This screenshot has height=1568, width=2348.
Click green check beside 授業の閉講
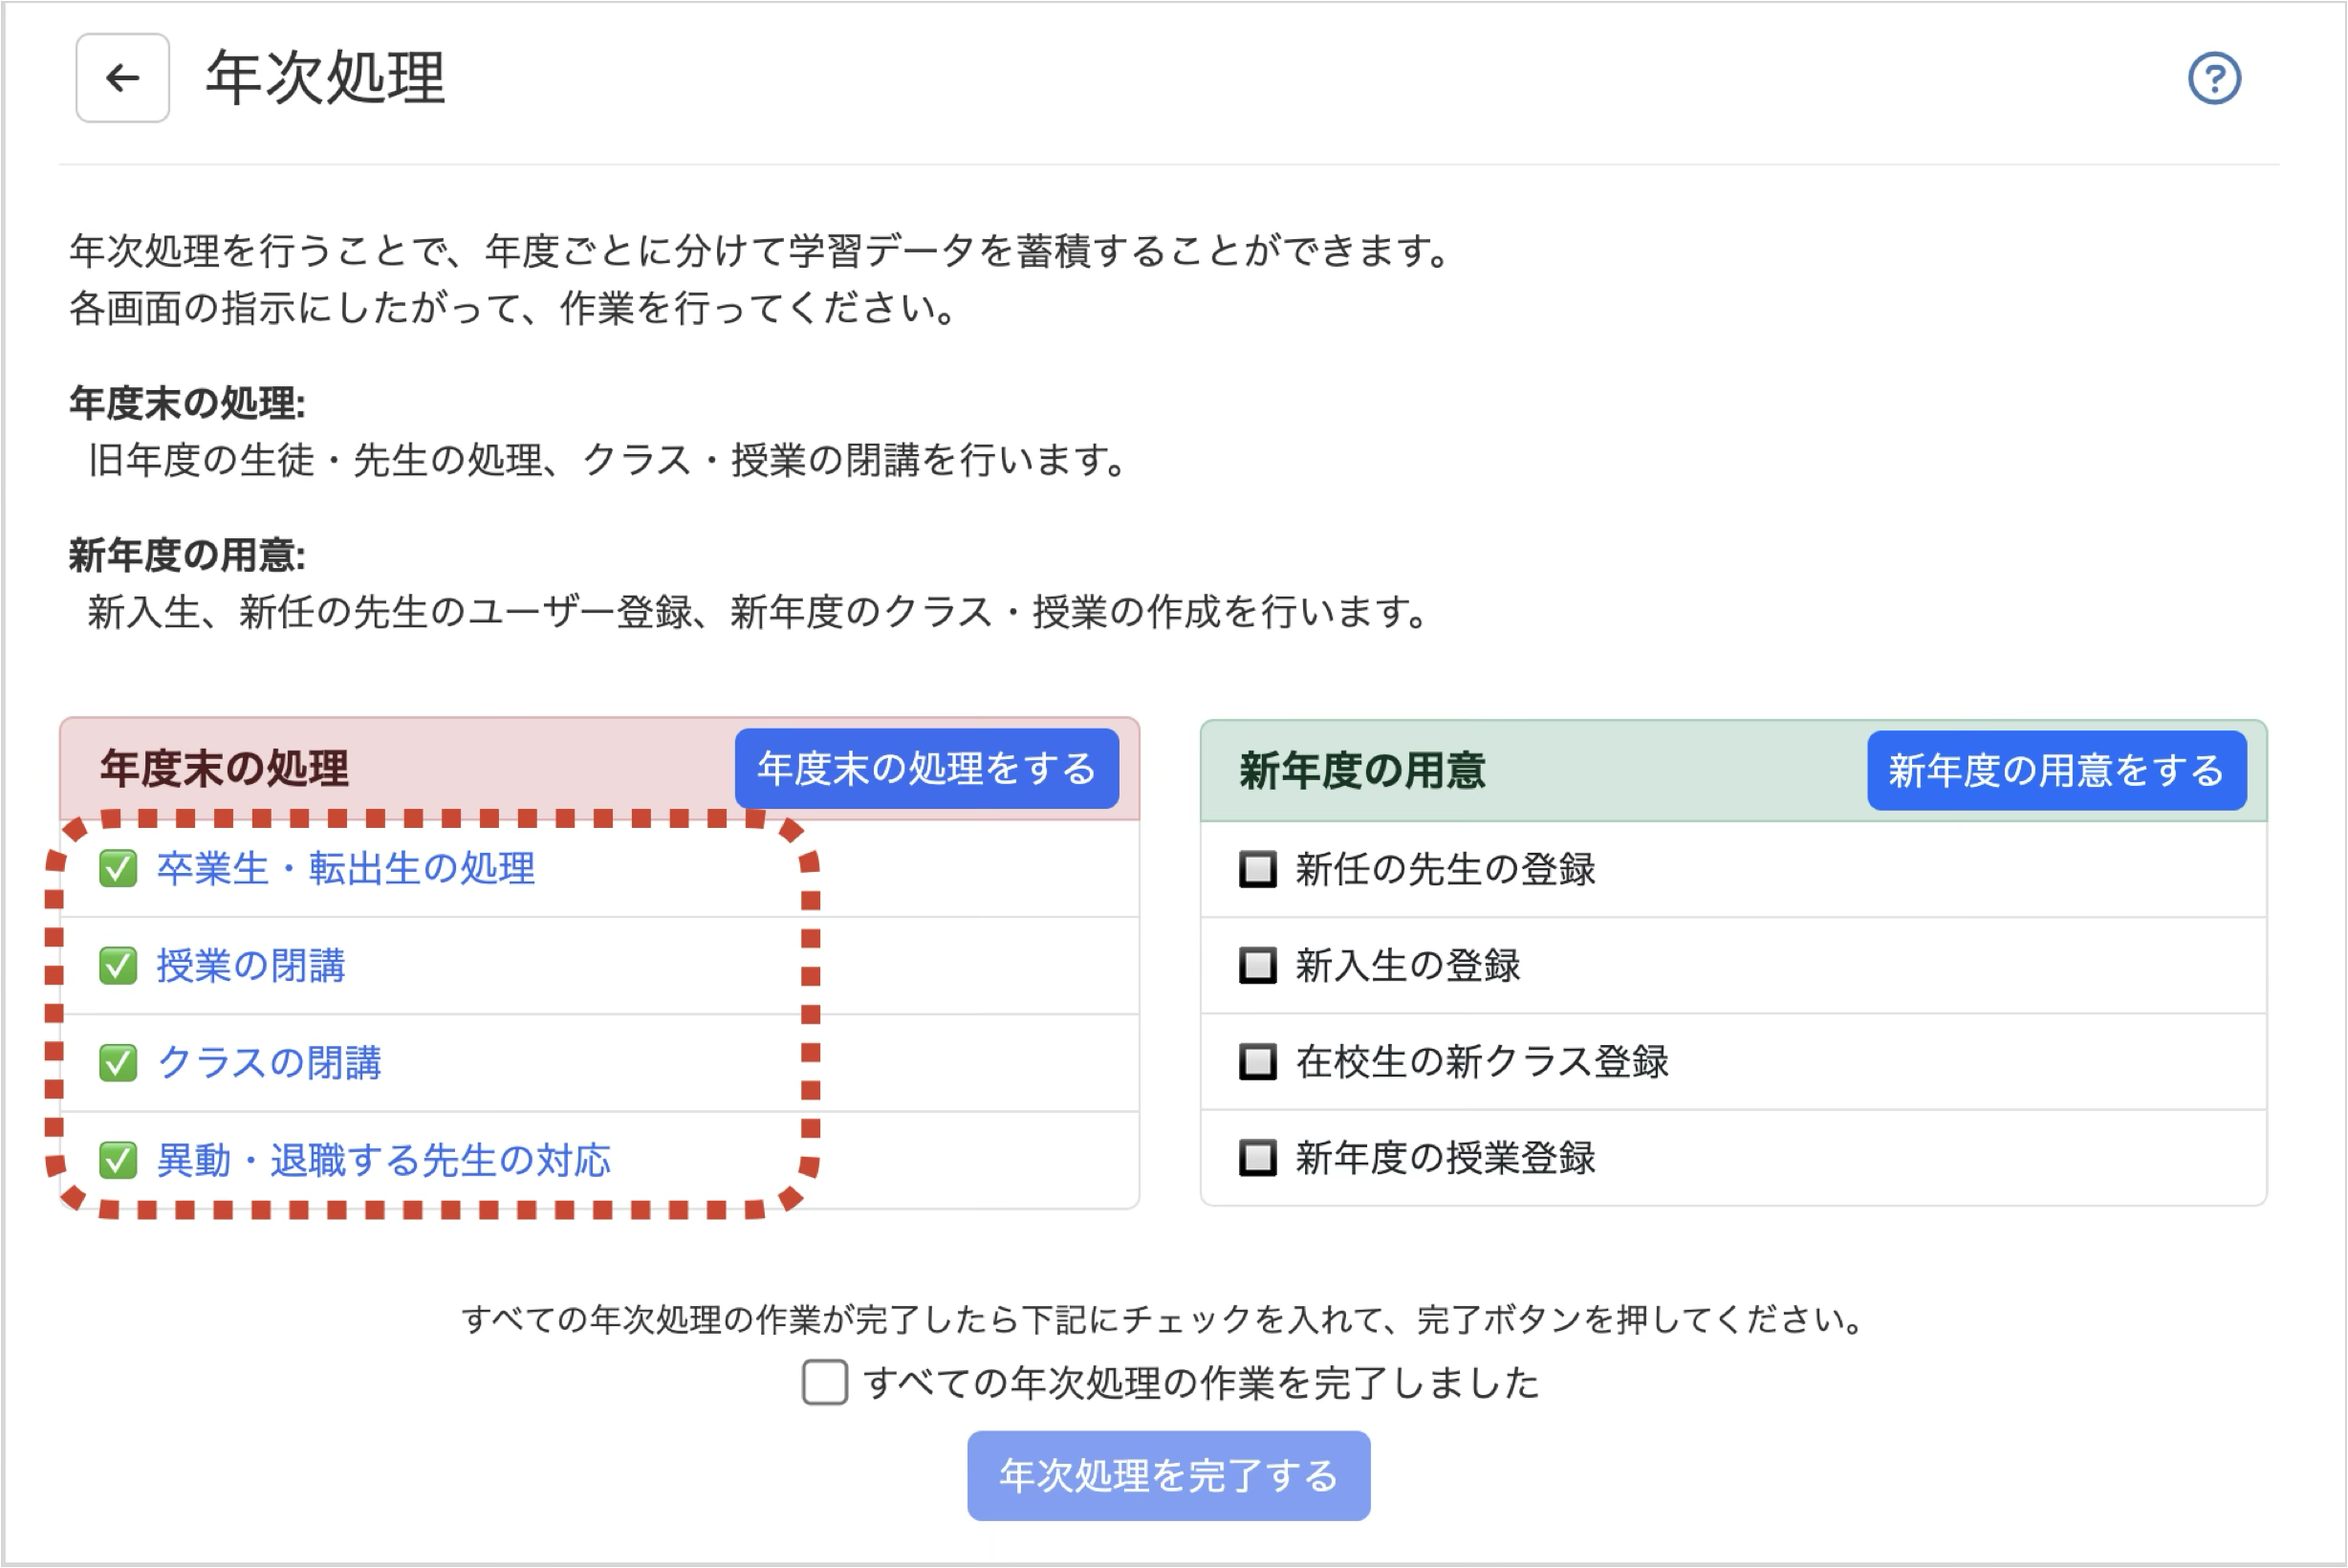tap(118, 966)
